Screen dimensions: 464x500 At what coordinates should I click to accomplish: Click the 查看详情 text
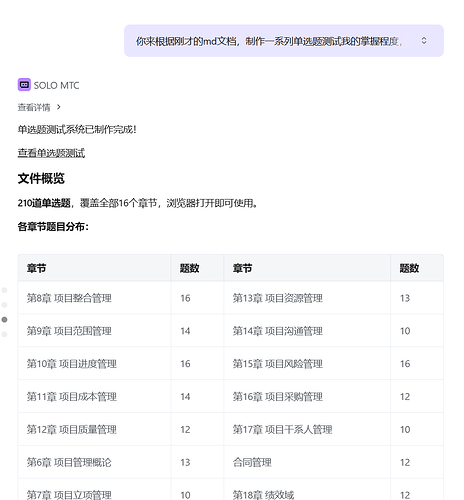34,107
